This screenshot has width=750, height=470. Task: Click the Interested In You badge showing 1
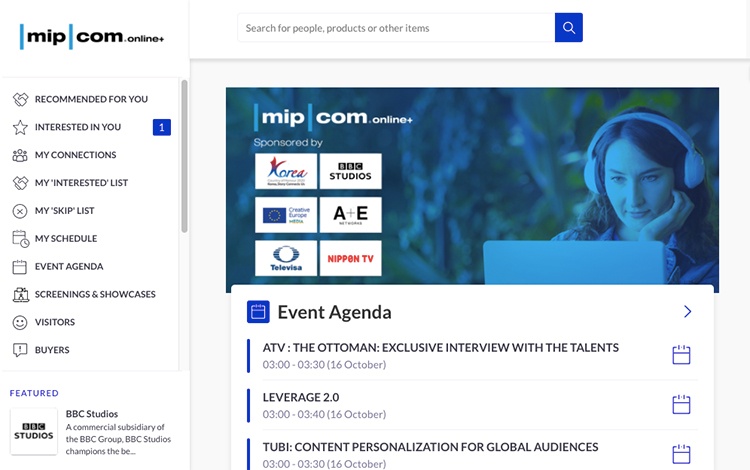[162, 127]
